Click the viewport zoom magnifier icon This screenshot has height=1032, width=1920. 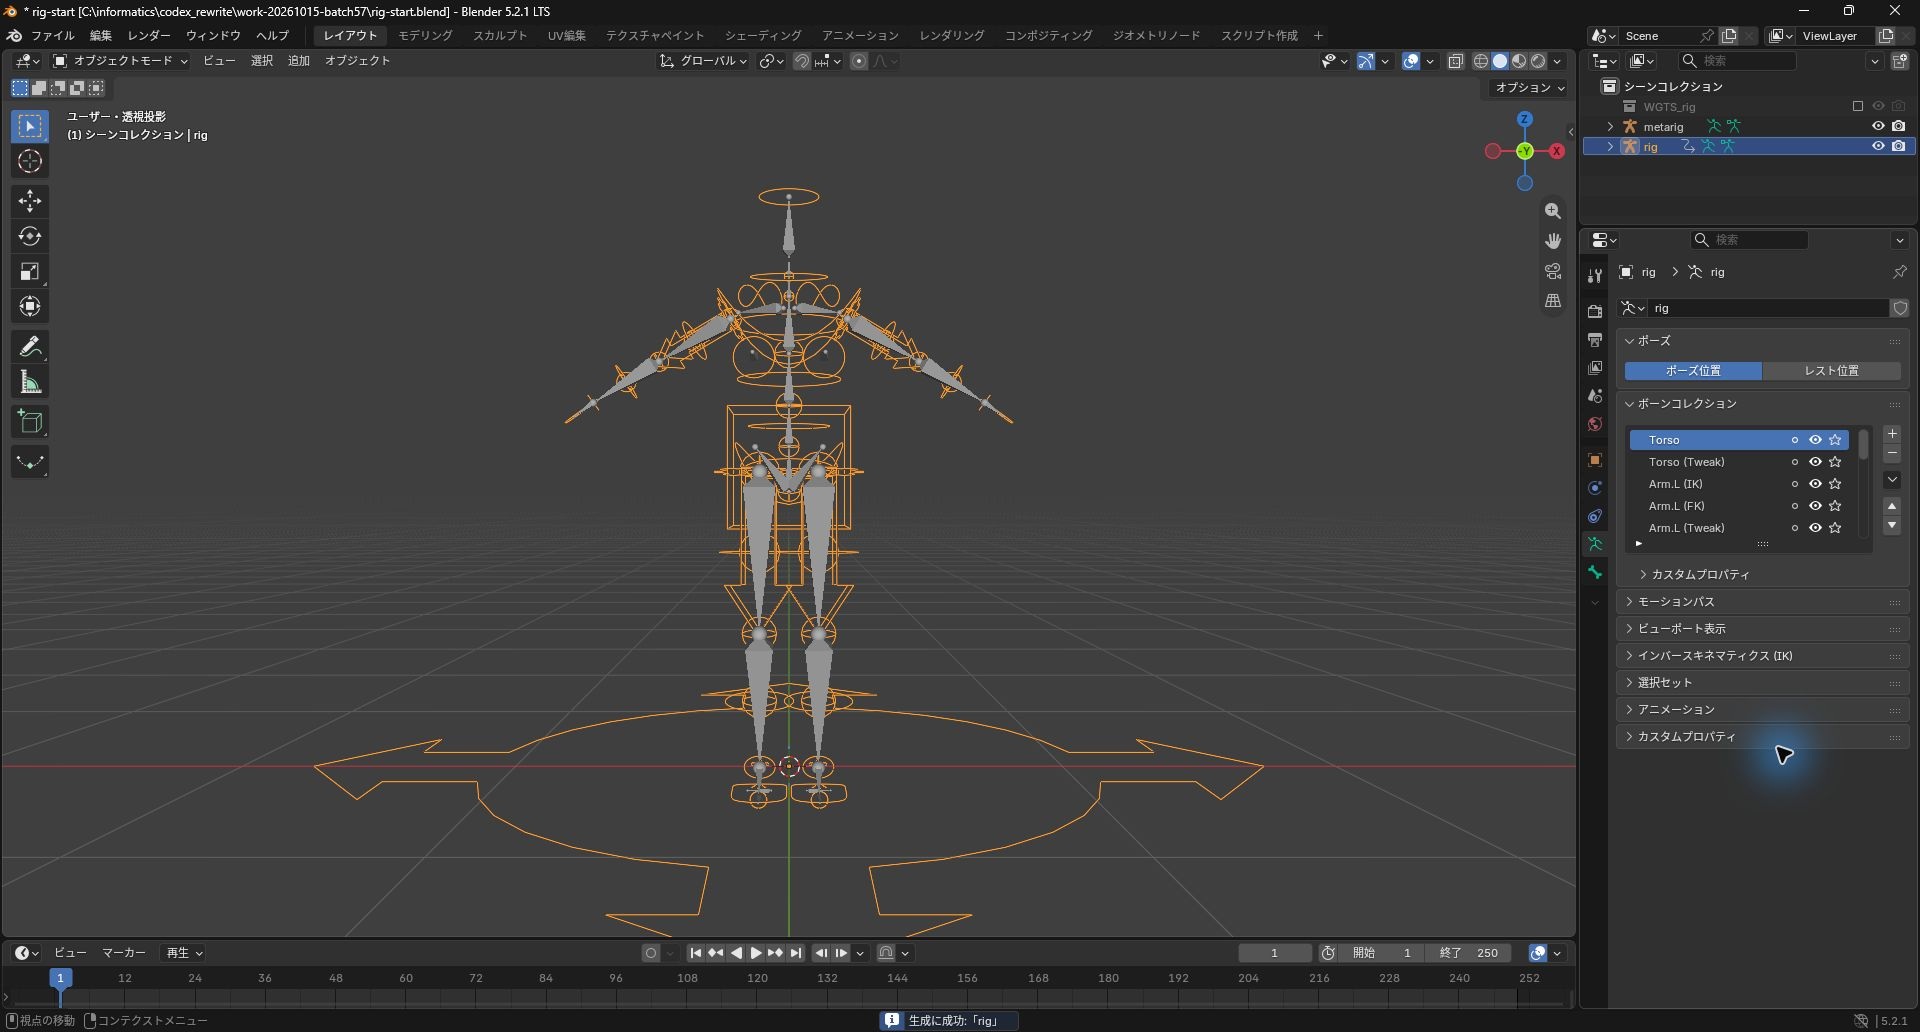1553,211
